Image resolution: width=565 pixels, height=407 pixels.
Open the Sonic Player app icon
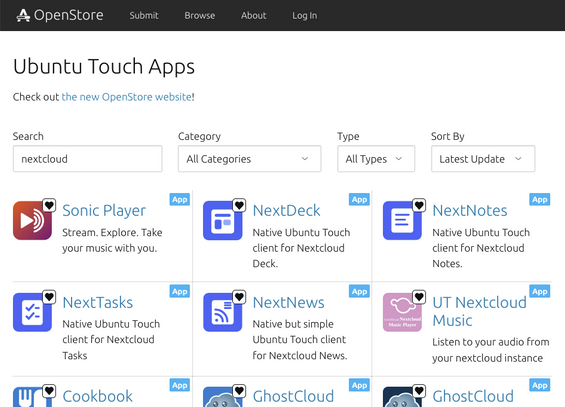32,220
